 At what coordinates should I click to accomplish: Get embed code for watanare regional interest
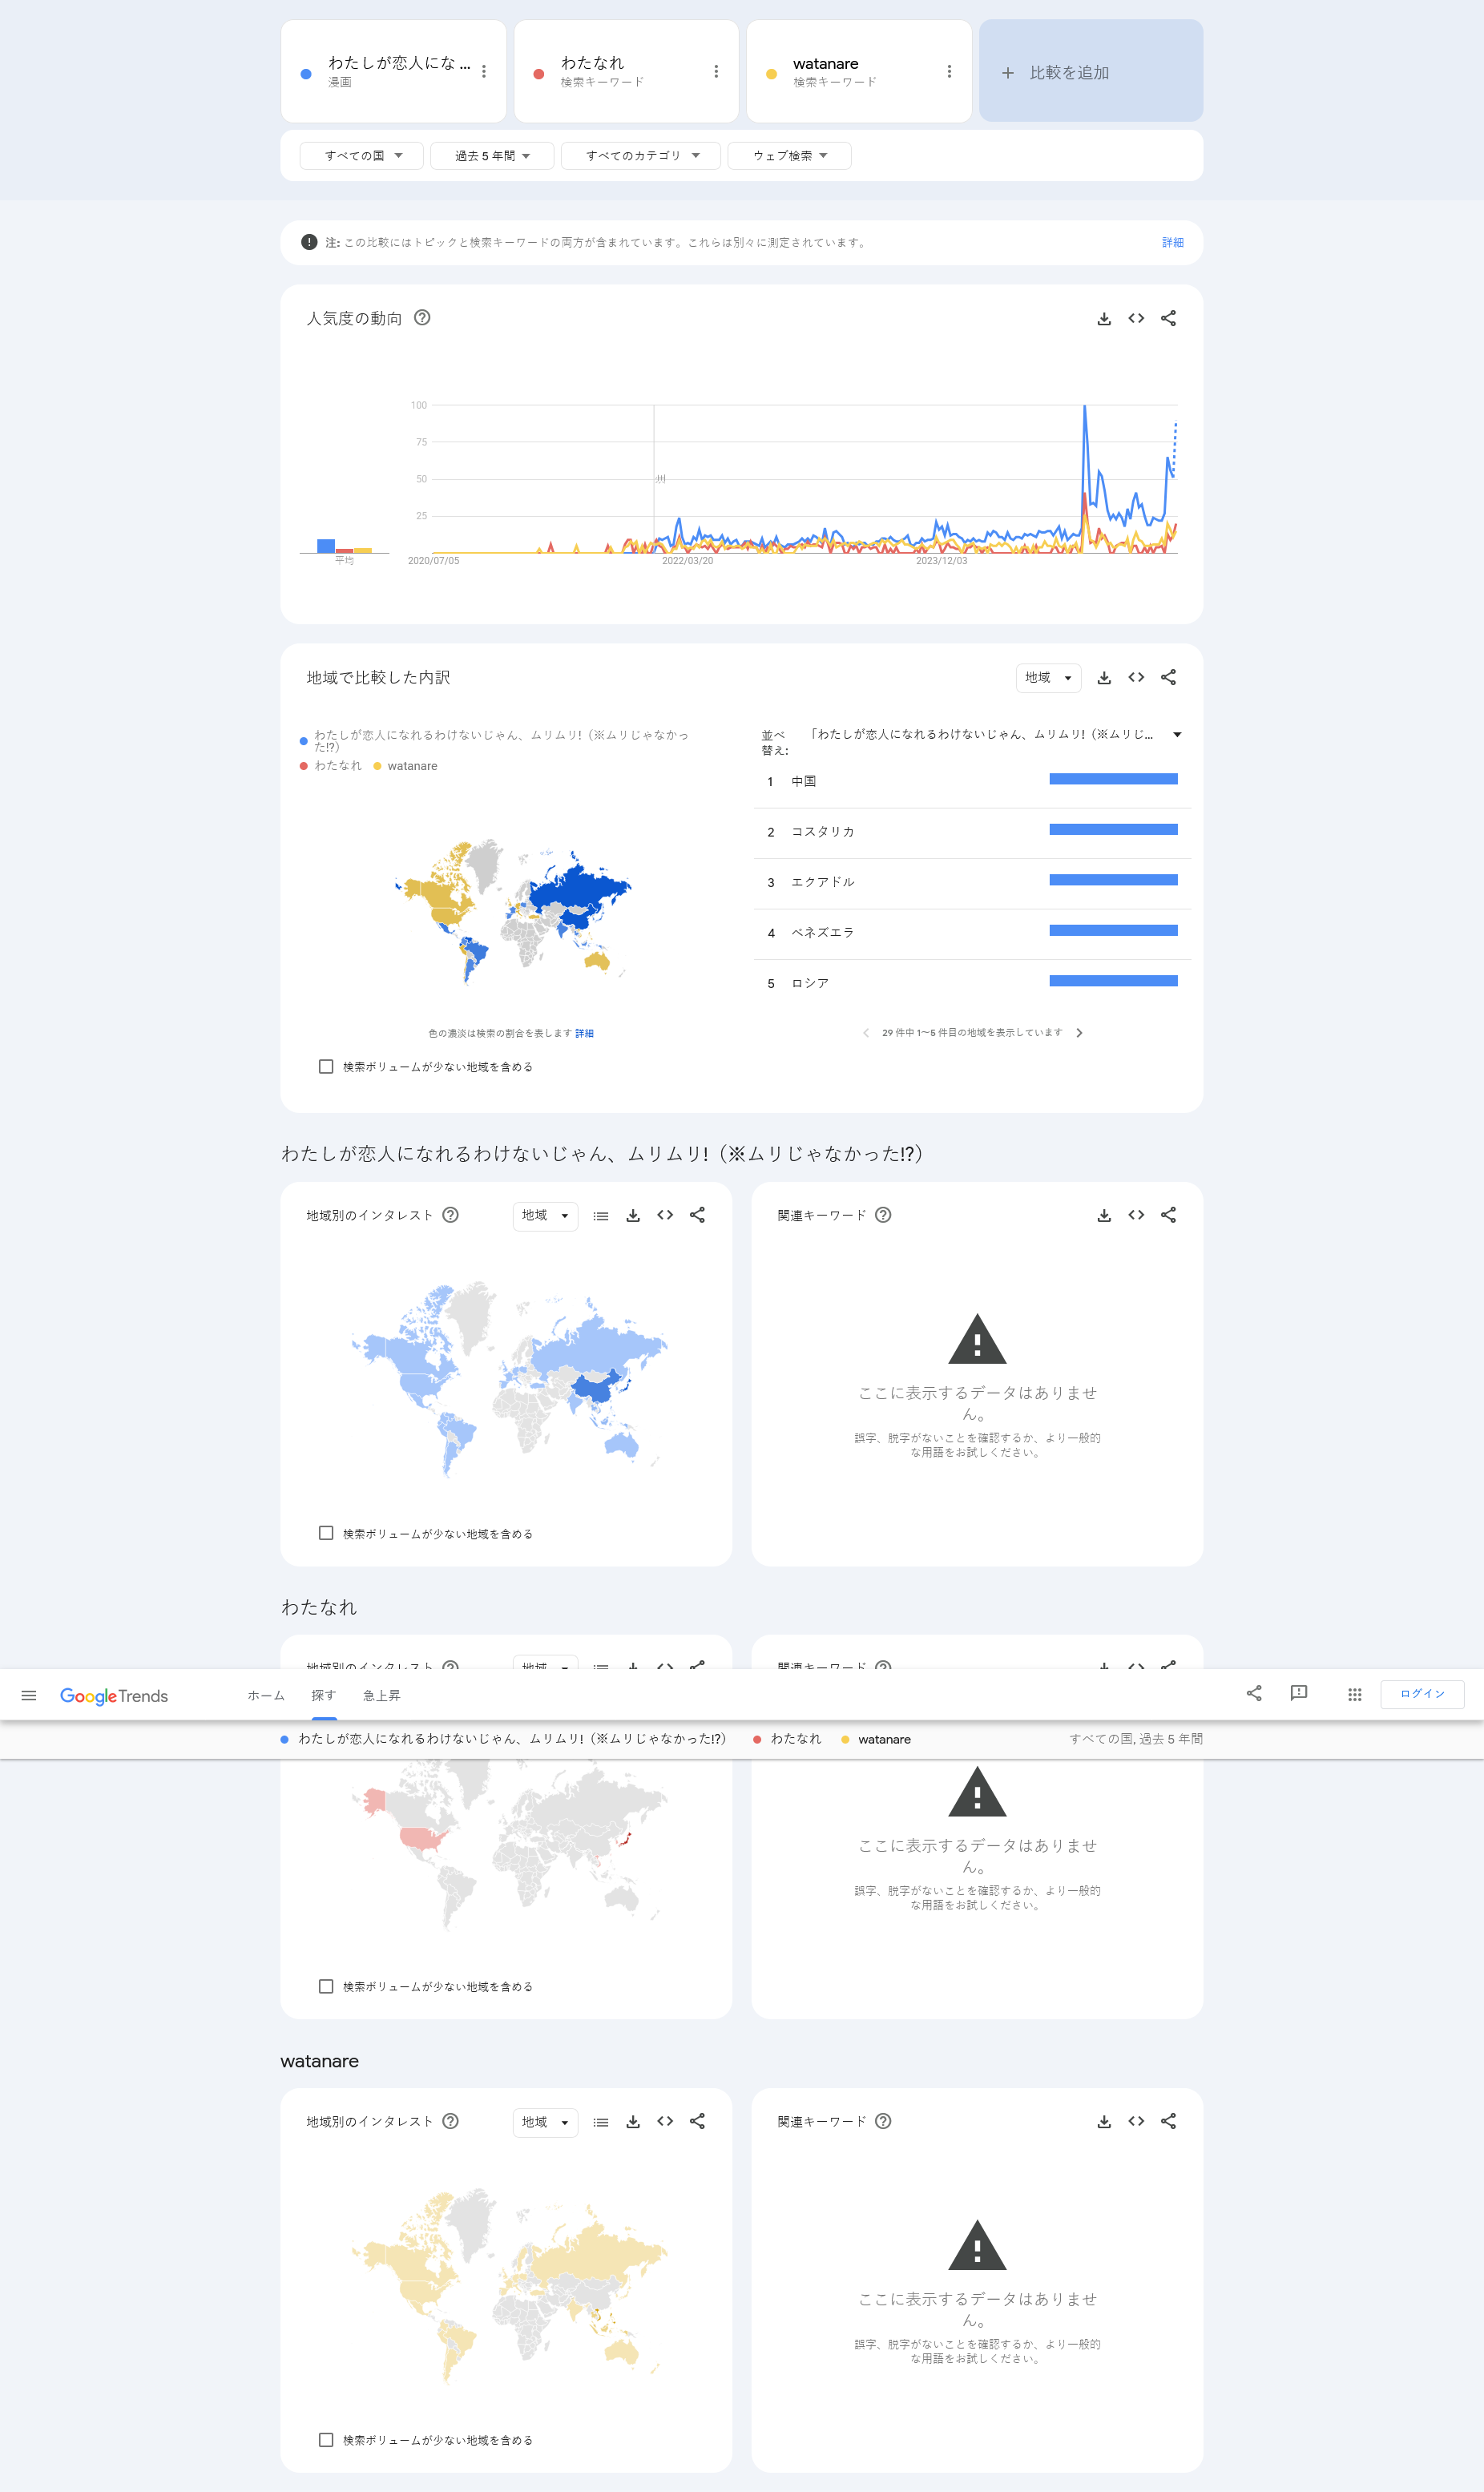tap(665, 2123)
